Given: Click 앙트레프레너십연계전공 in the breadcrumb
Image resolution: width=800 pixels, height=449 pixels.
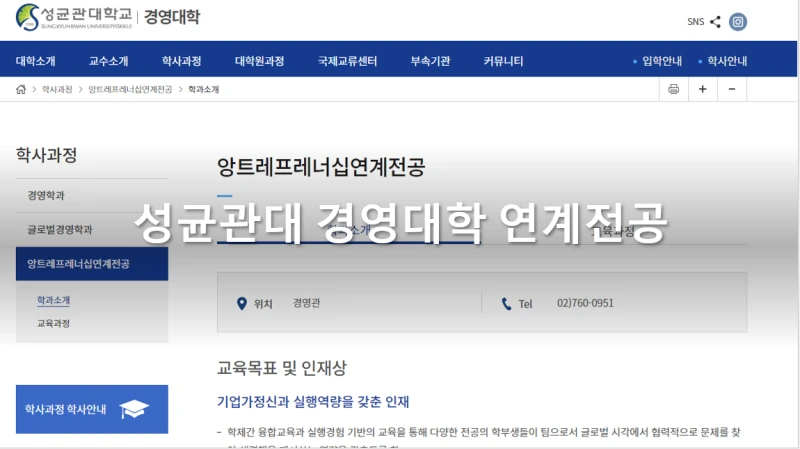Looking at the screenshot, I should point(130,89).
